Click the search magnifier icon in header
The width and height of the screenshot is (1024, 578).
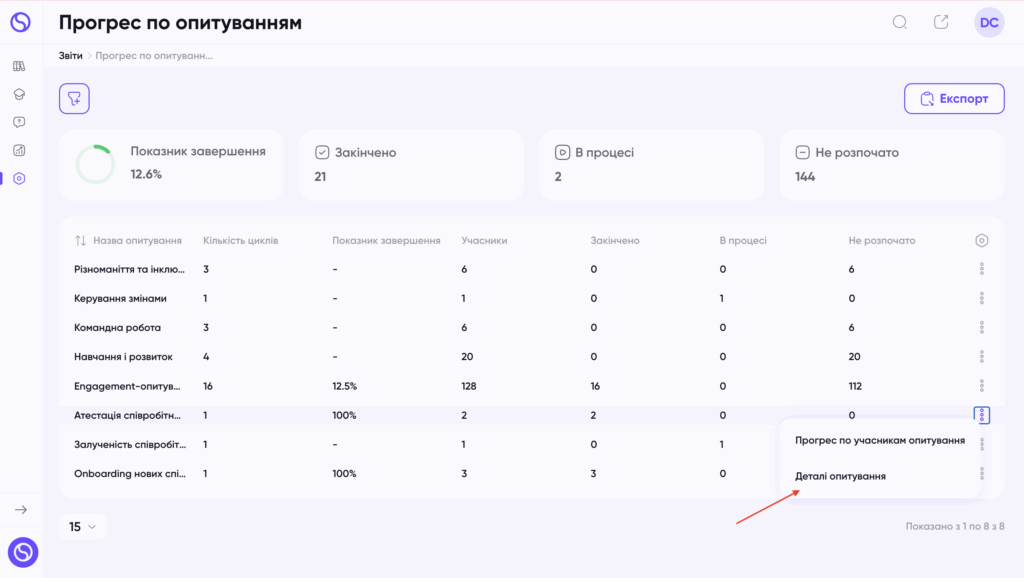[x=900, y=22]
